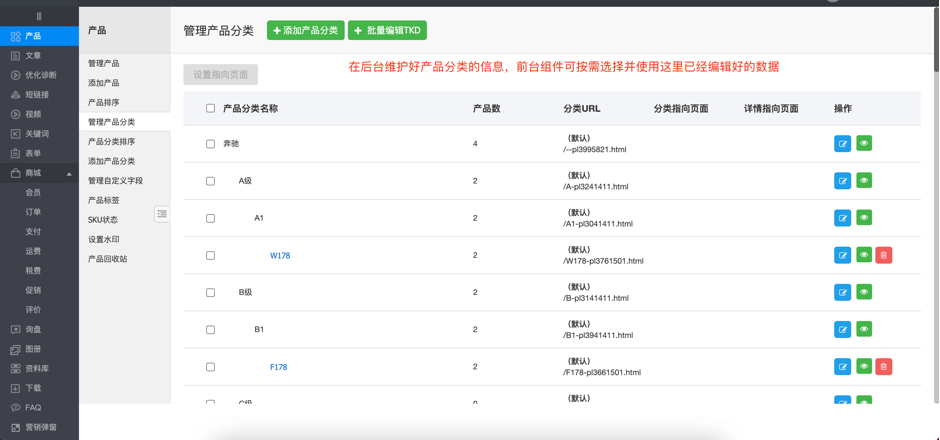Preview the W178 category with eye icon
The width and height of the screenshot is (940, 440).
(864, 255)
